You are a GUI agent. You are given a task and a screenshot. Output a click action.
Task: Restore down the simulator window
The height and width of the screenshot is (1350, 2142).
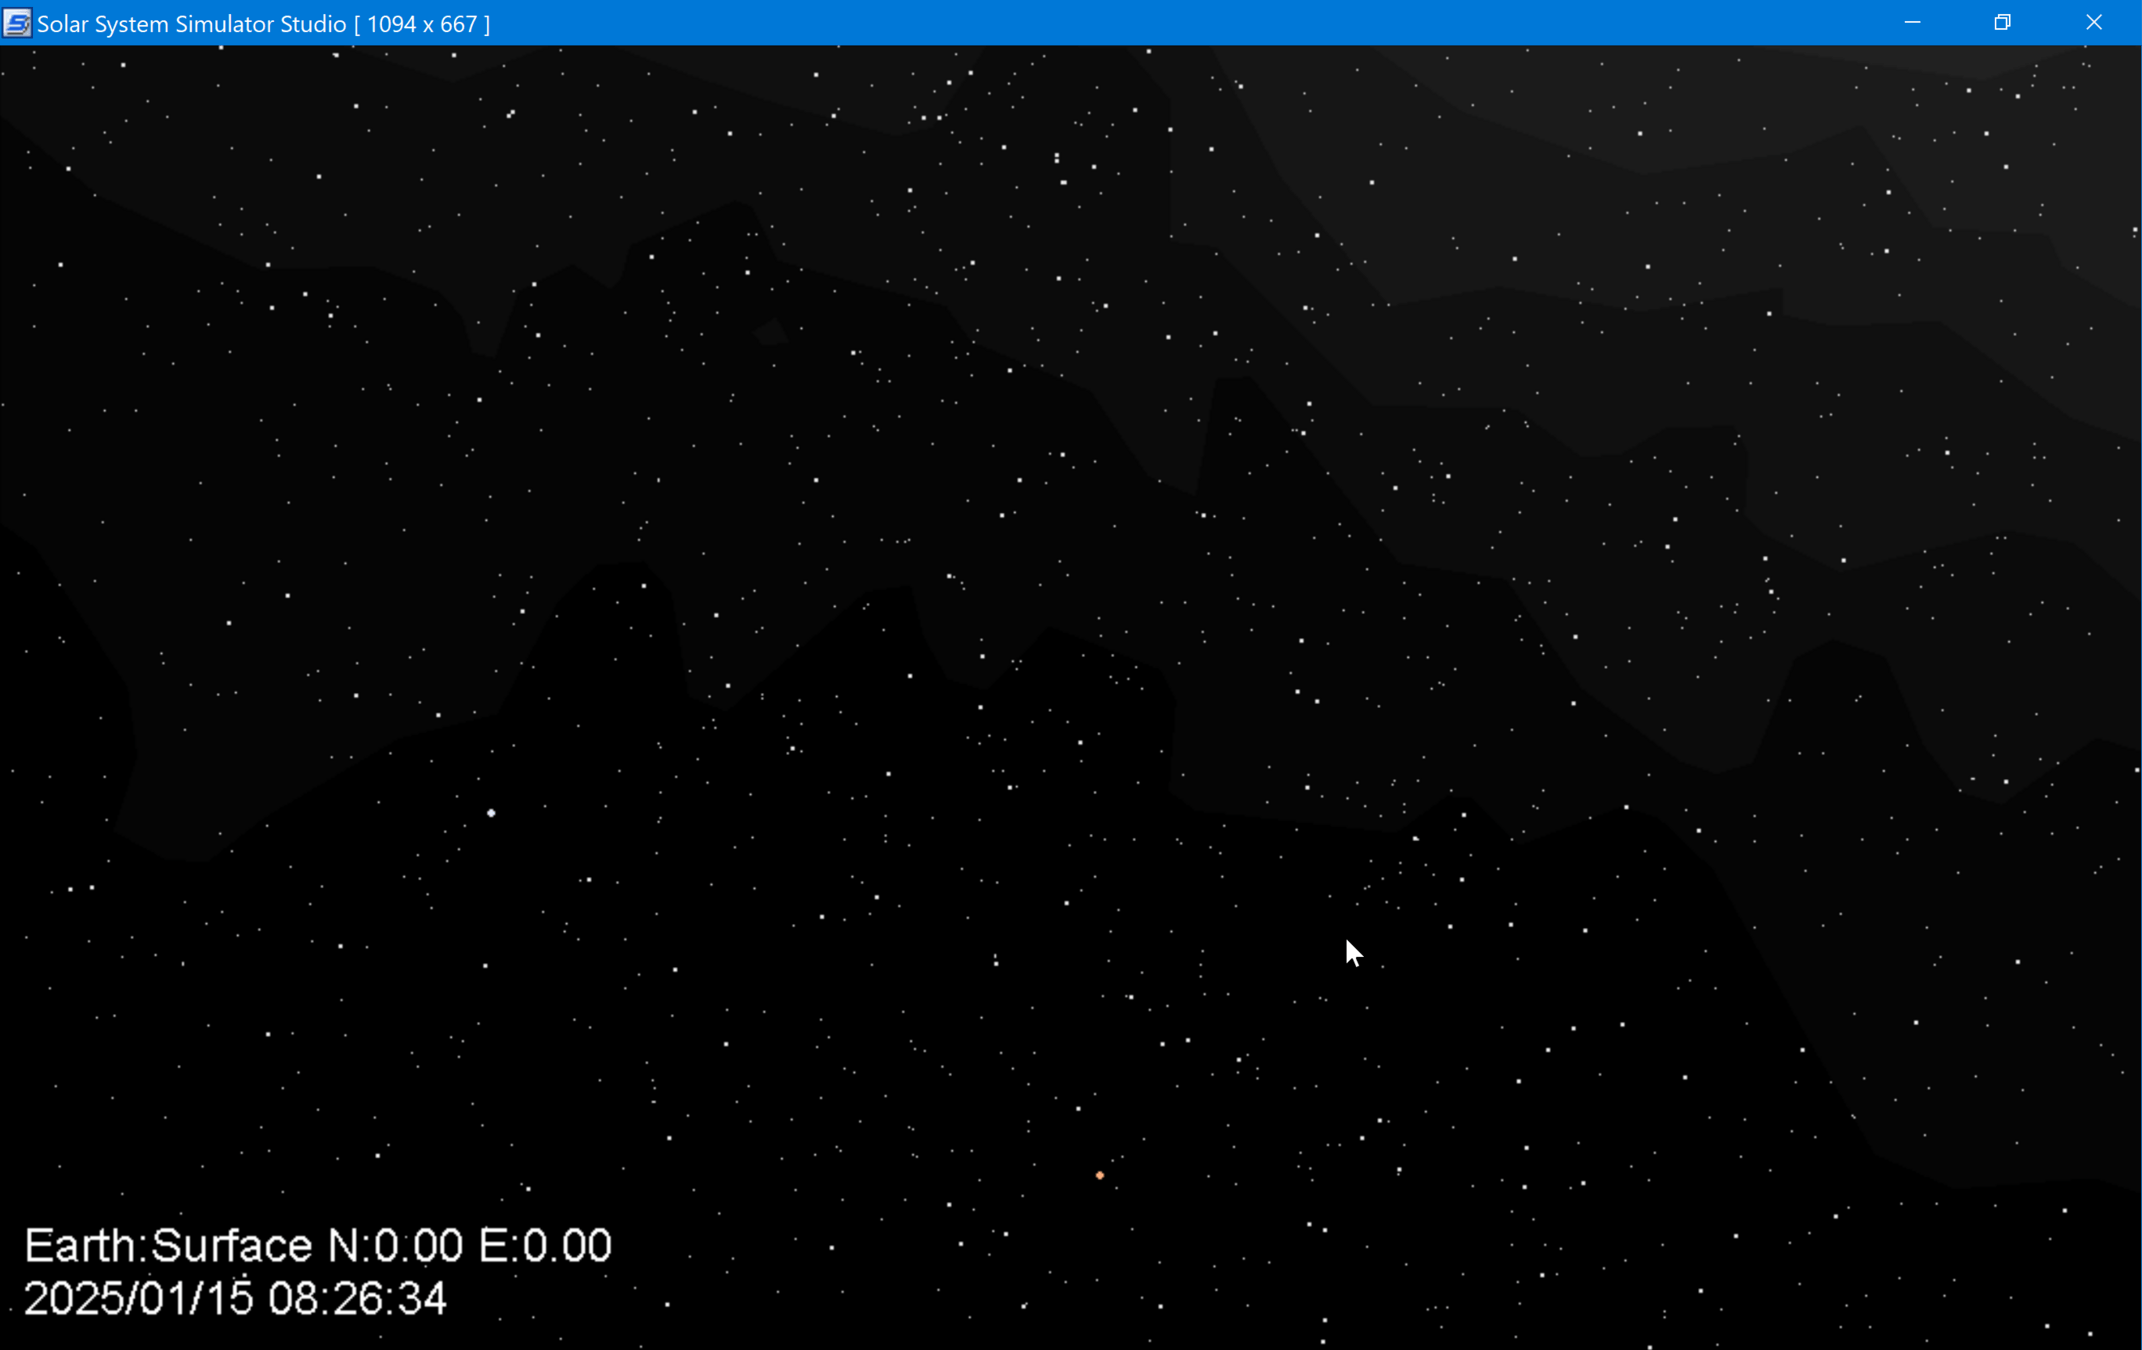(x=2002, y=23)
